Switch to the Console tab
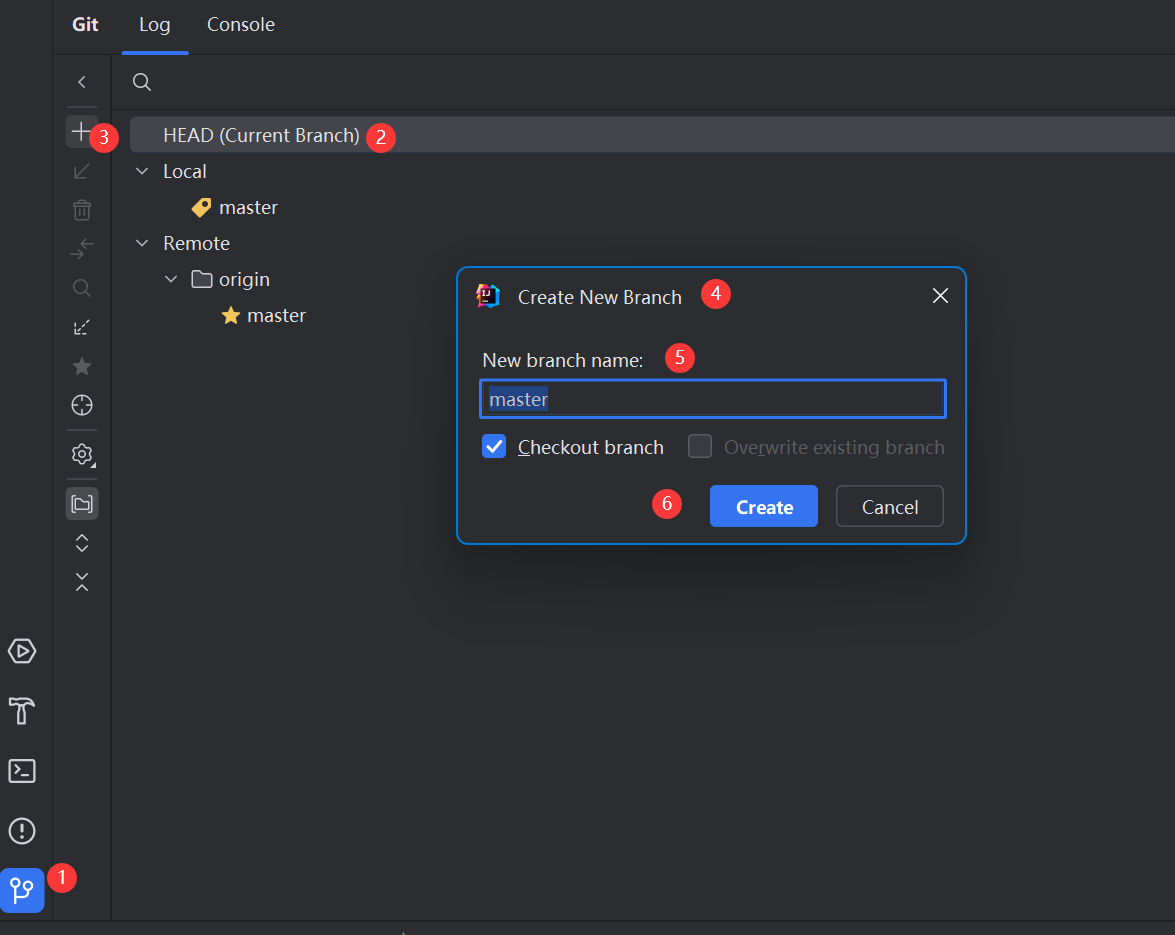The height and width of the screenshot is (935, 1175). (240, 25)
